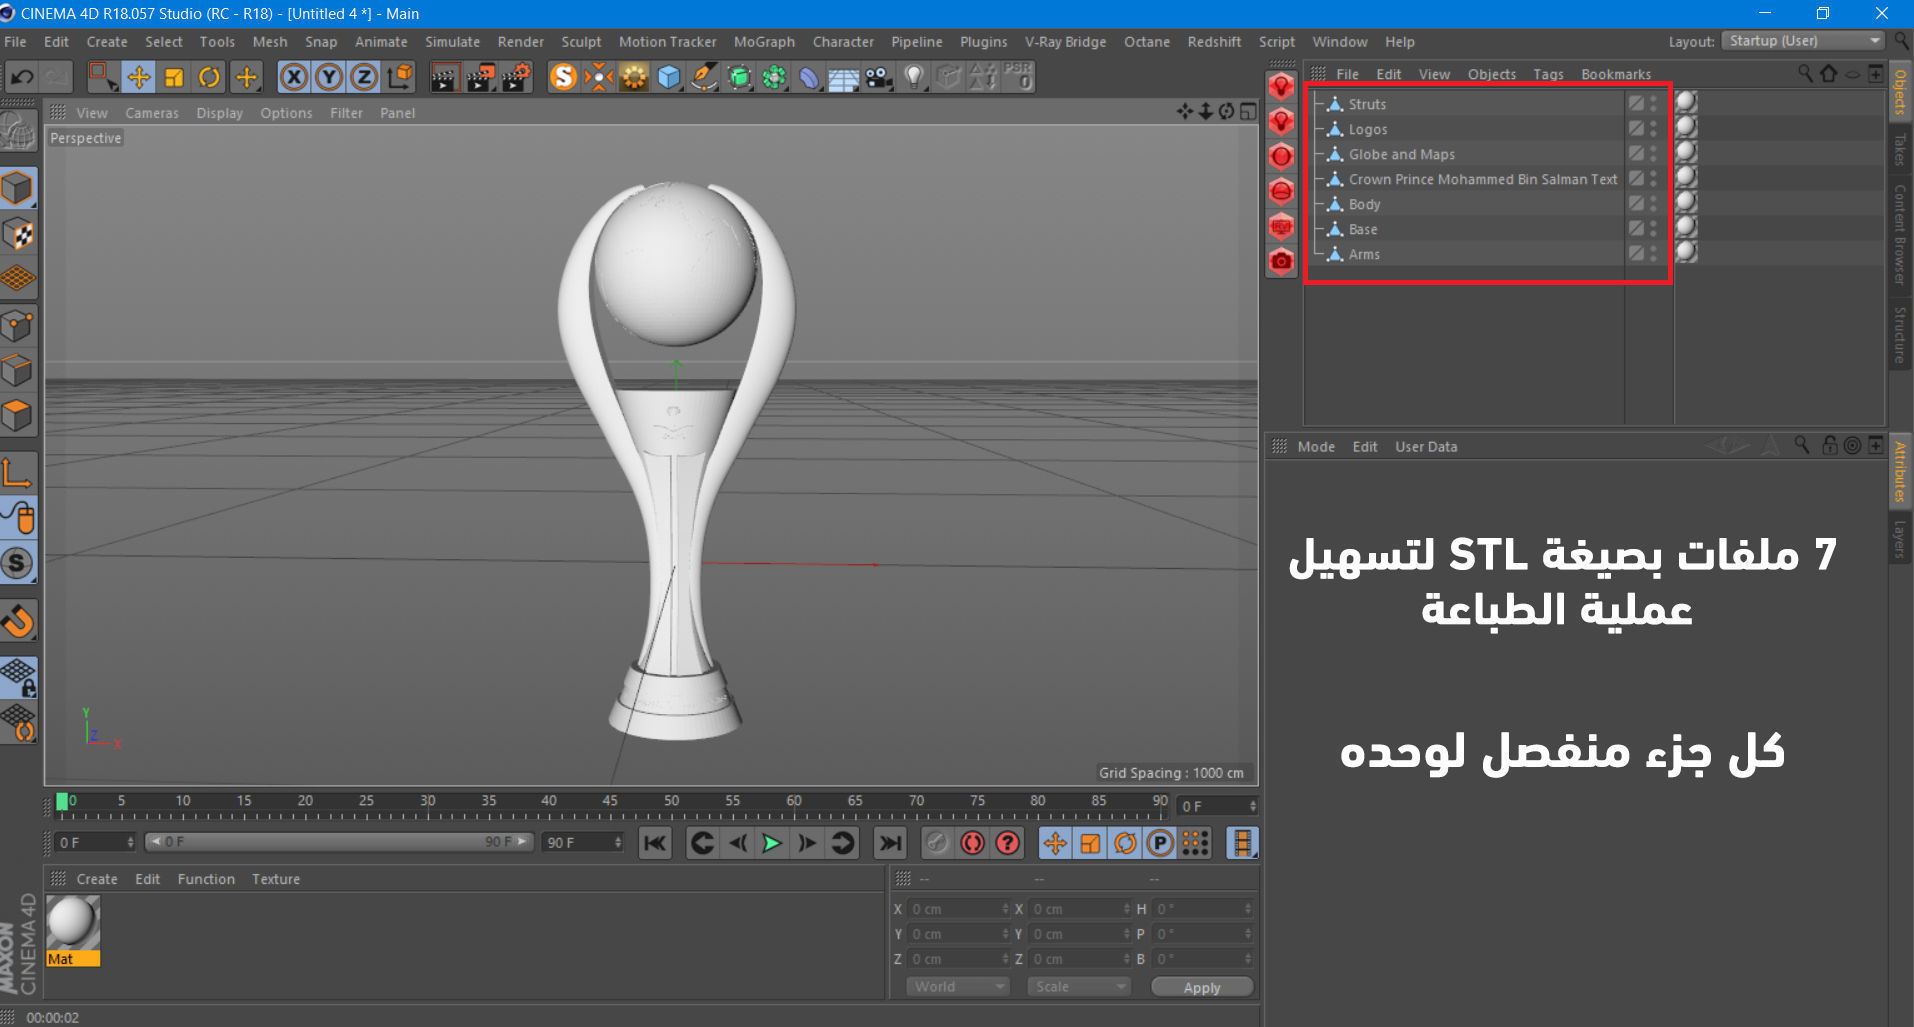Click the timeline preview range slider
The height and width of the screenshot is (1027, 1914).
point(339,842)
